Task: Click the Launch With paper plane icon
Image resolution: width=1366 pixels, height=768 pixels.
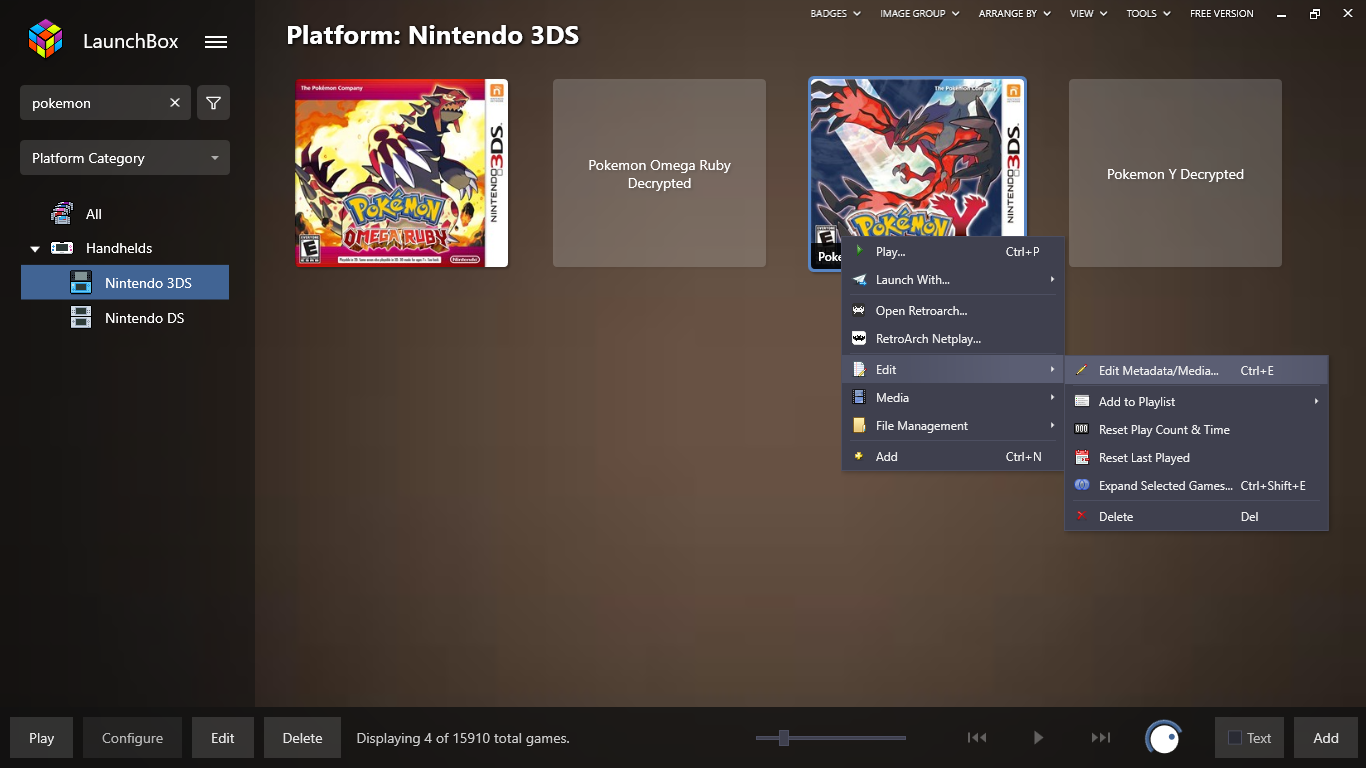Action: coord(859,280)
